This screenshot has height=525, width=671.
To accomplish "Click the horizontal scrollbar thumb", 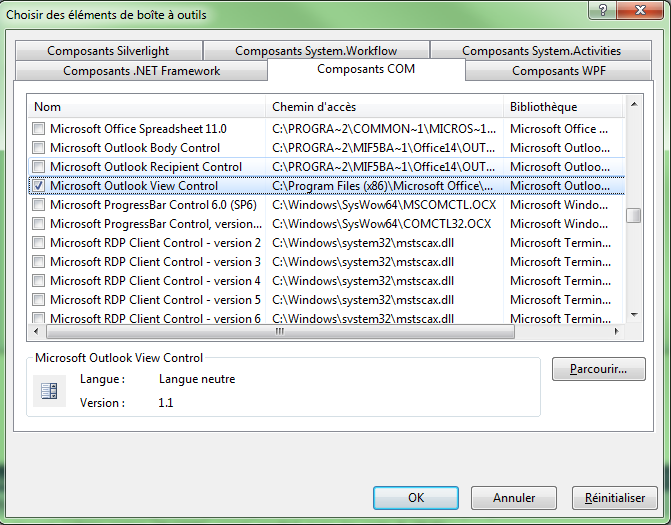I will 280,331.
